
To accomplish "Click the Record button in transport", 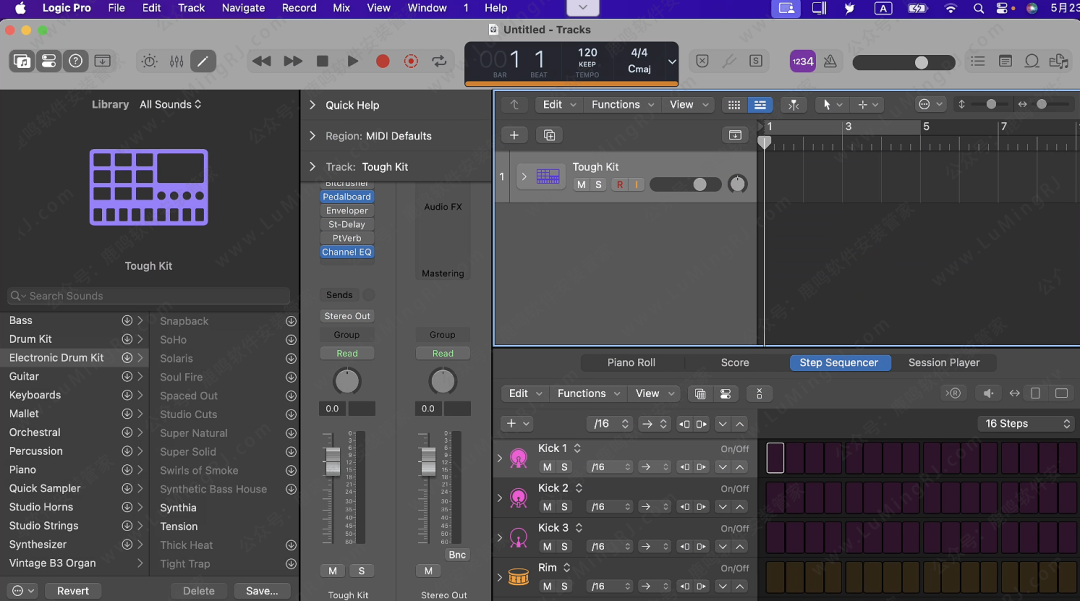I will 382,61.
